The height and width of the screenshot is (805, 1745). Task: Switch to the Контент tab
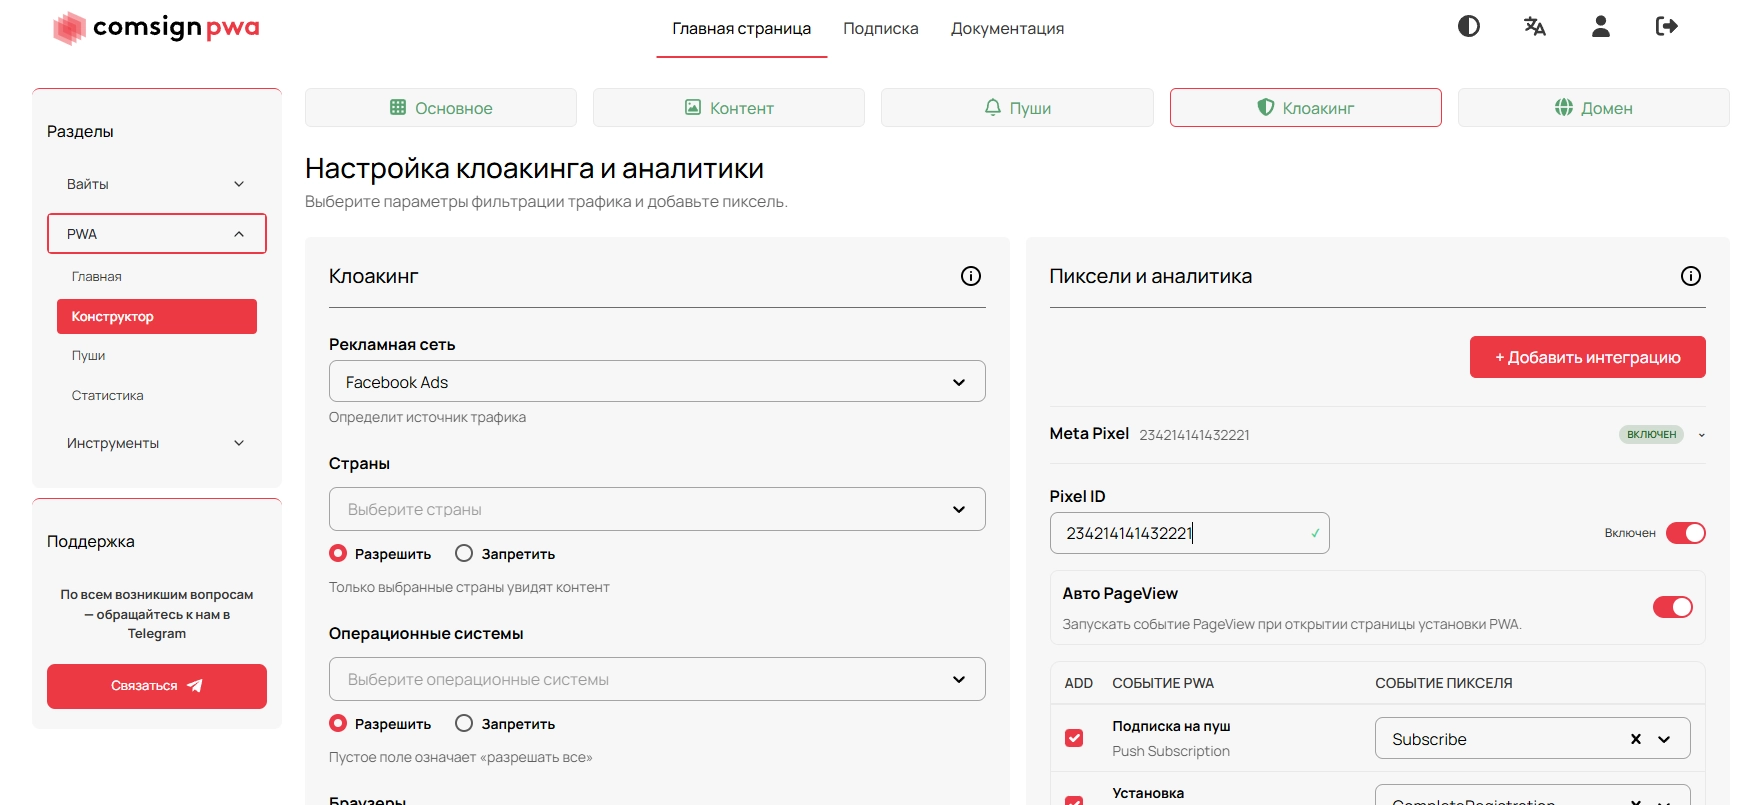[x=729, y=108]
